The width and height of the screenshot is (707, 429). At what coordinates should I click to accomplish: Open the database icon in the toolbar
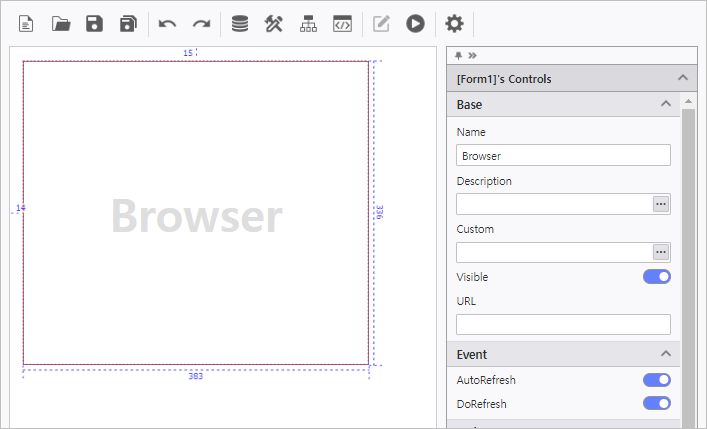tap(240, 24)
